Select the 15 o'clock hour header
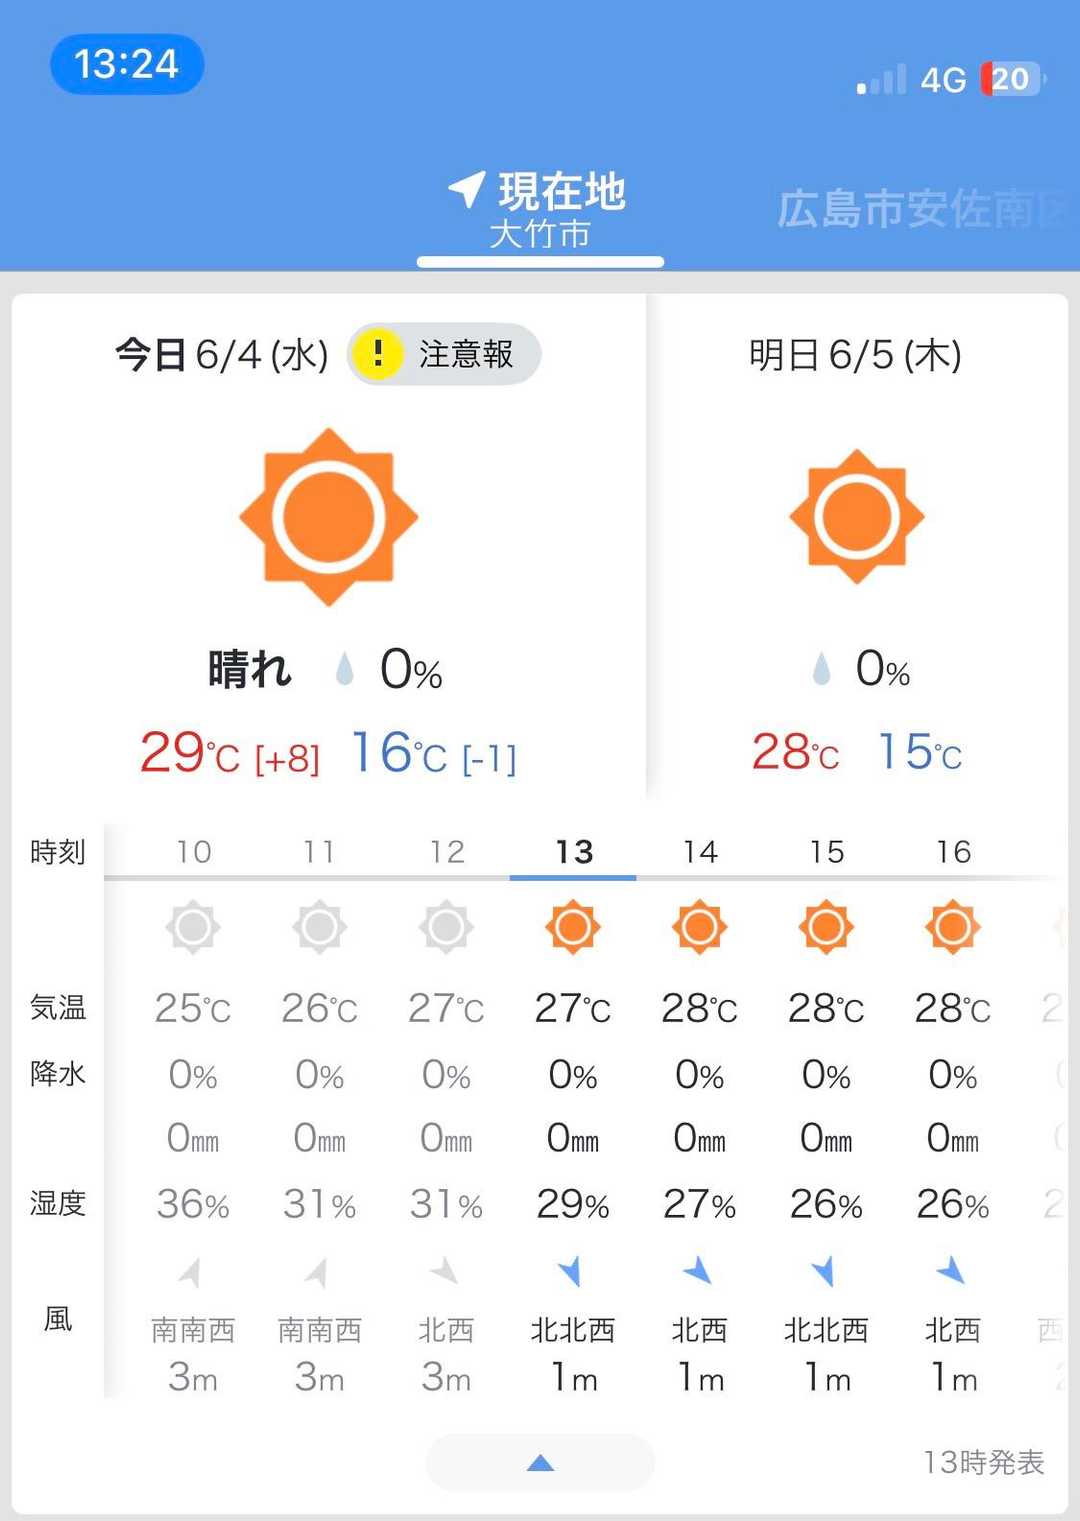Screen dimensions: 1080x1521 (827, 852)
